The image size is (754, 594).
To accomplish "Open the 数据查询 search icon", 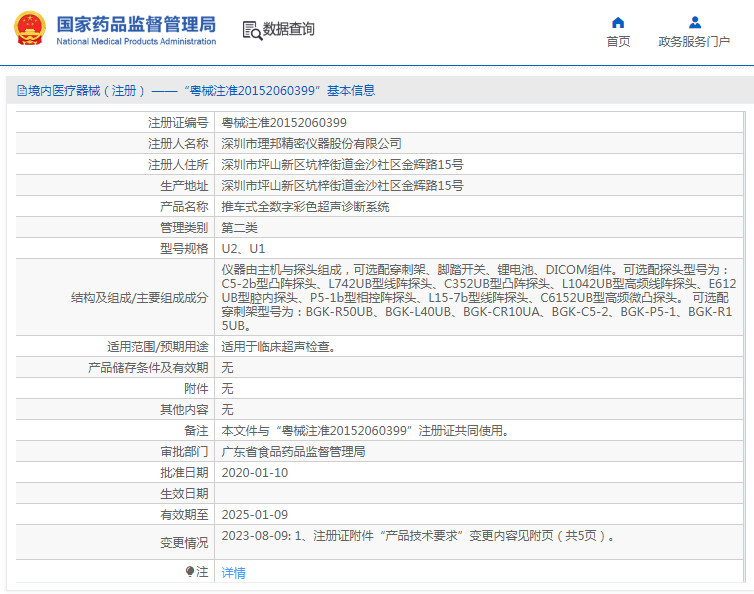I will pos(252,30).
